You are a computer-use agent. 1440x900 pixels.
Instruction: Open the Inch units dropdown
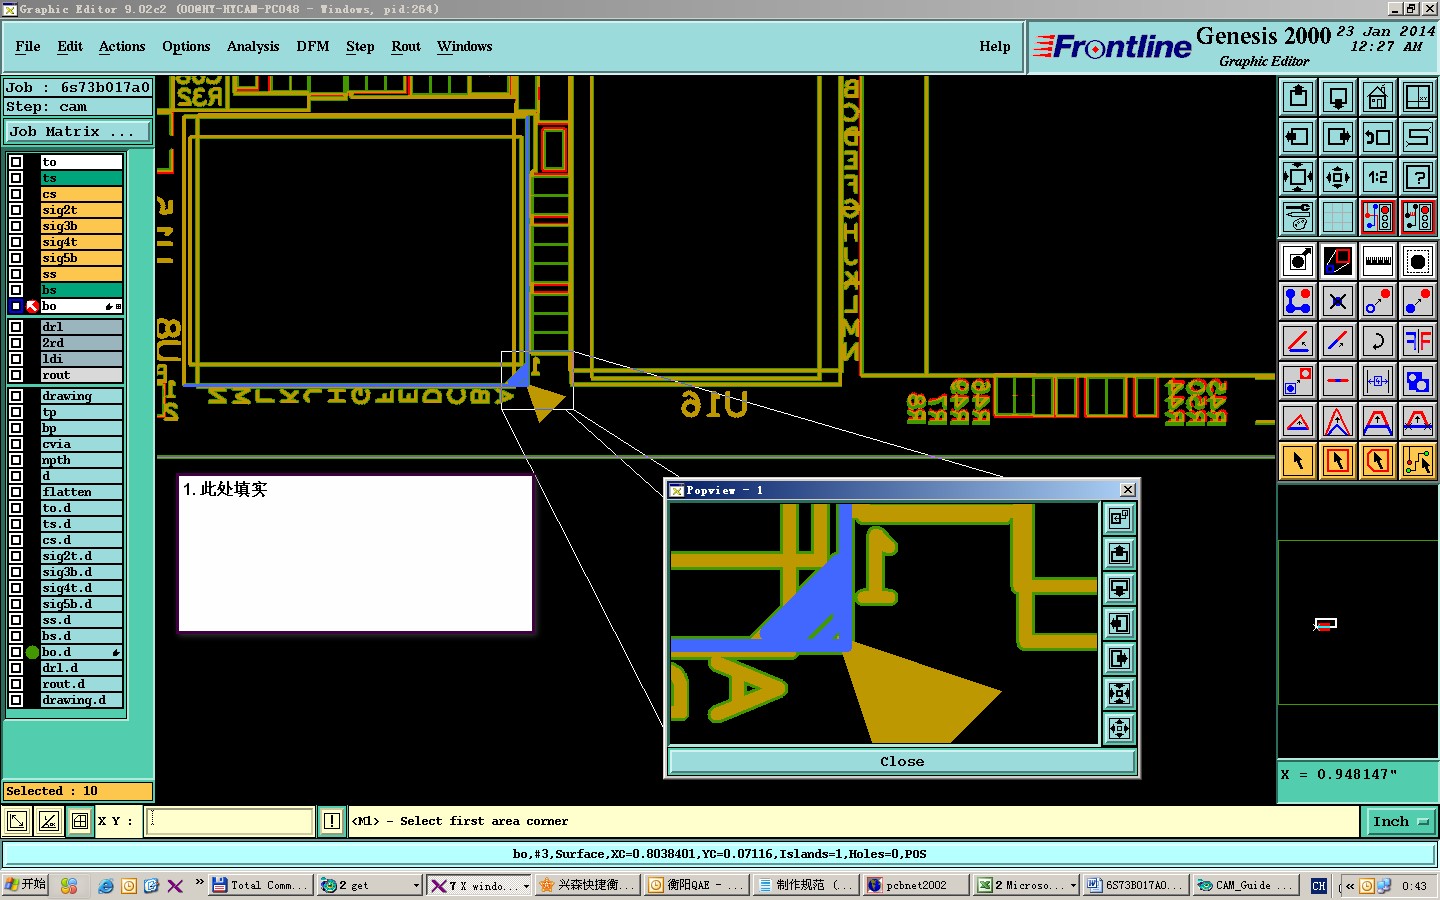1399,822
